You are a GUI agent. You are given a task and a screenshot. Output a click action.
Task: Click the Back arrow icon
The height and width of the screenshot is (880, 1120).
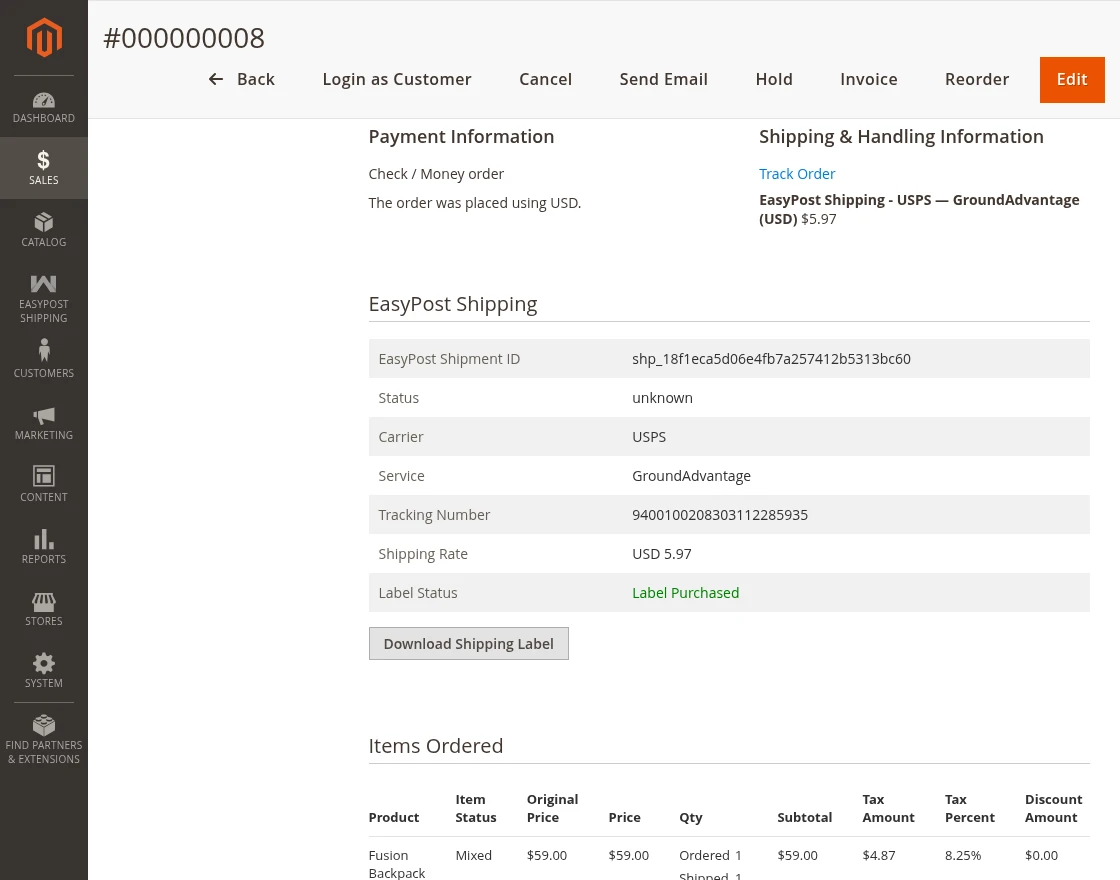pyautogui.click(x=216, y=79)
